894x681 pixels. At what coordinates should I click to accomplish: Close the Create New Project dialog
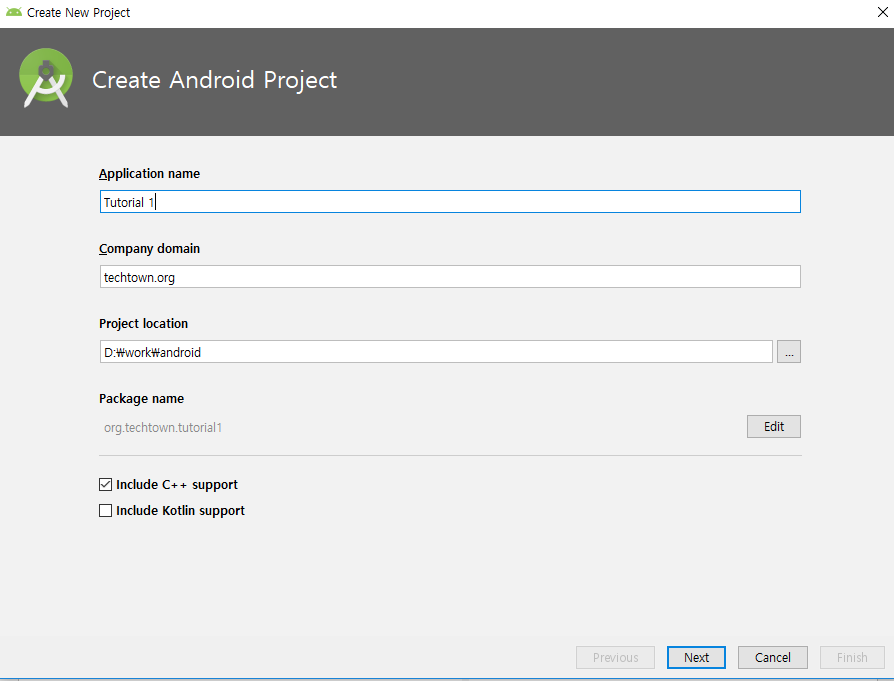click(x=882, y=12)
